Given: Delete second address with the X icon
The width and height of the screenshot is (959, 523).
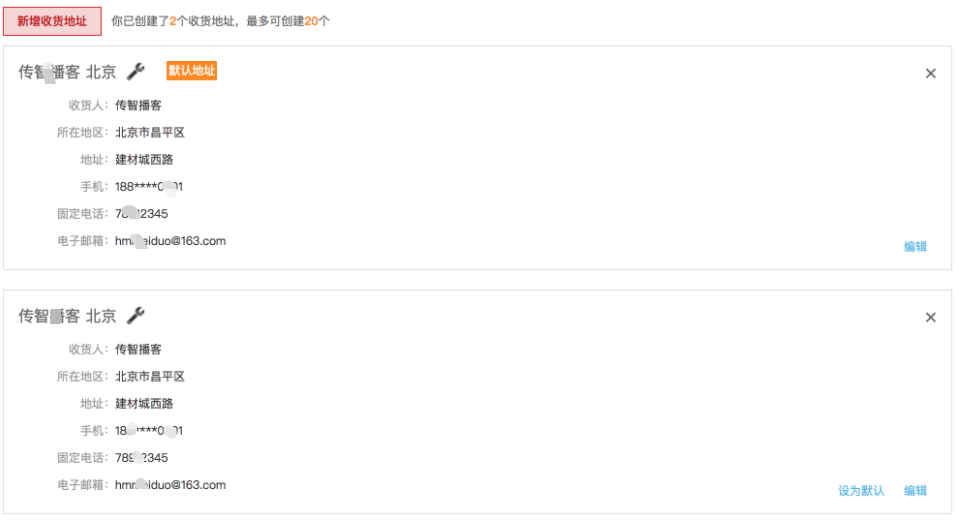Looking at the screenshot, I should 930,317.
